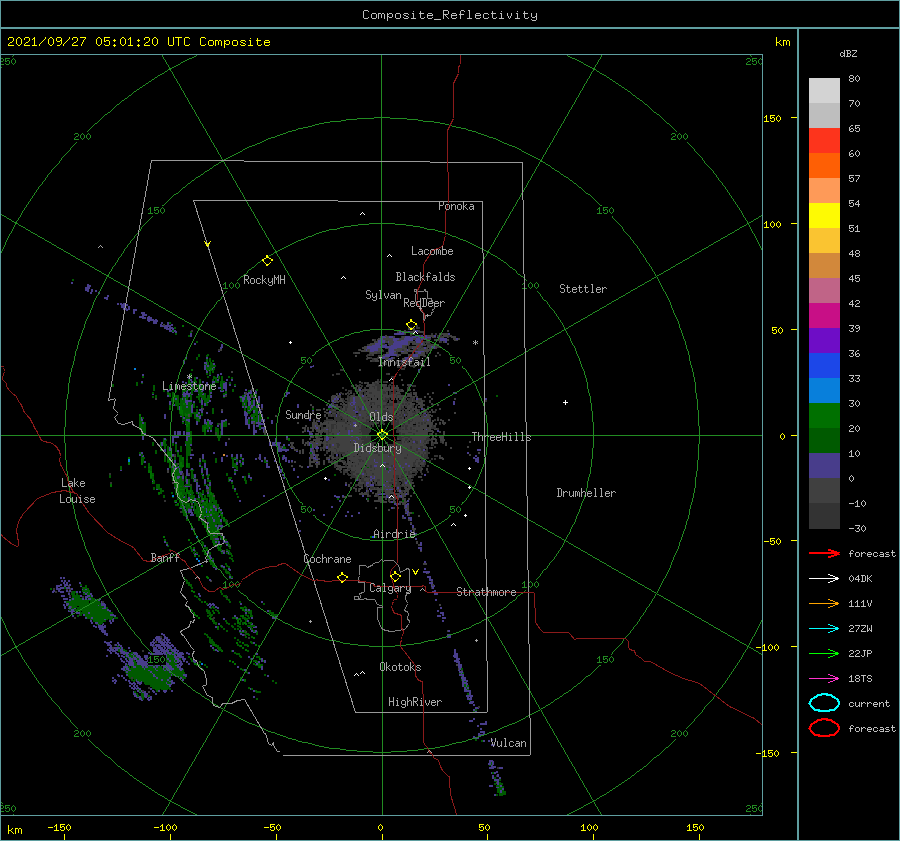Click the Didsbury label
The height and width of the screenshot is (841, 900).
(377, 448)
